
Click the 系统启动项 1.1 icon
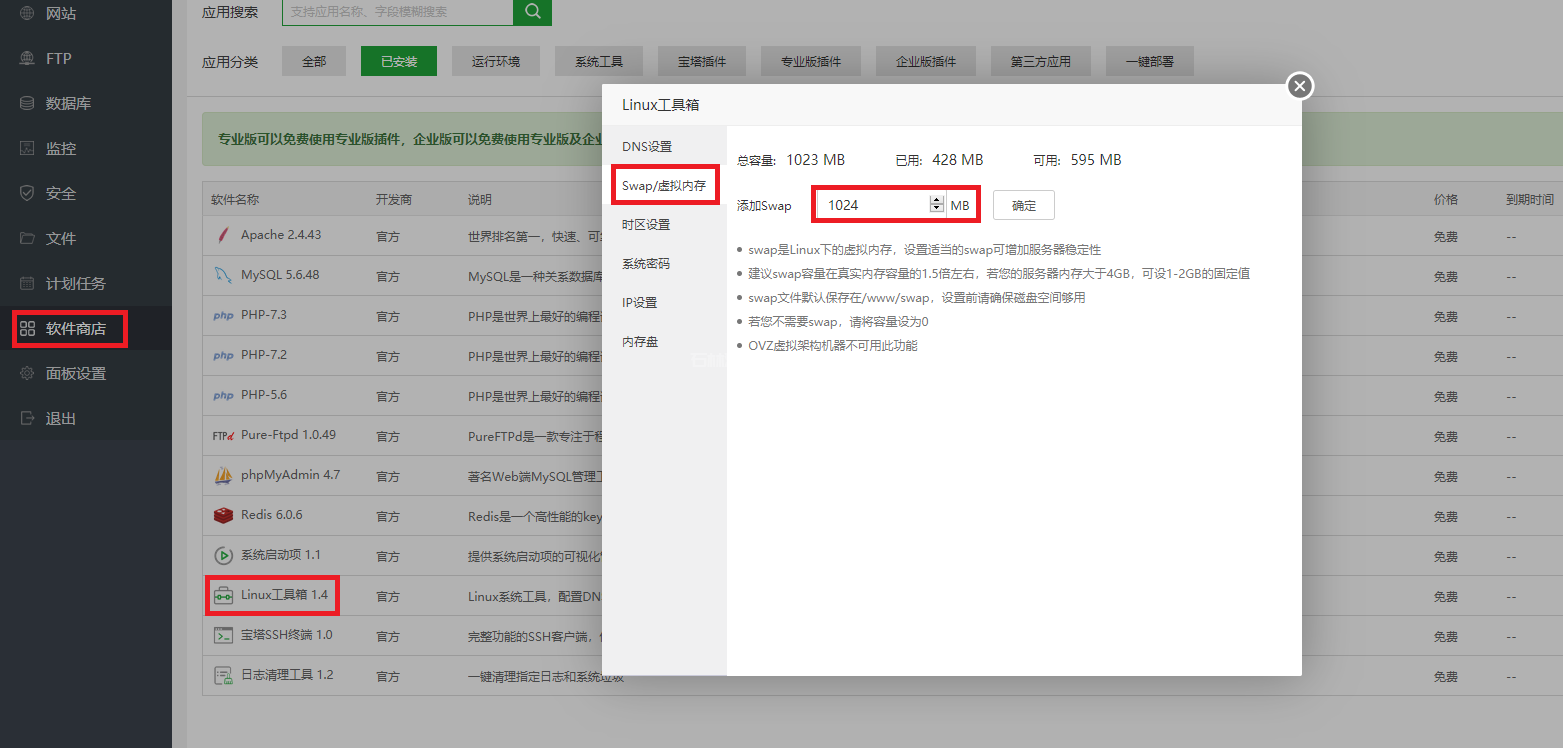pos(222,556)
